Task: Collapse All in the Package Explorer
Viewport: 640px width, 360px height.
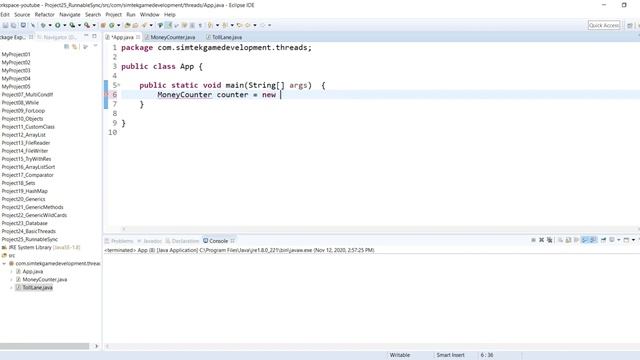Action: (x=67, y=47)
